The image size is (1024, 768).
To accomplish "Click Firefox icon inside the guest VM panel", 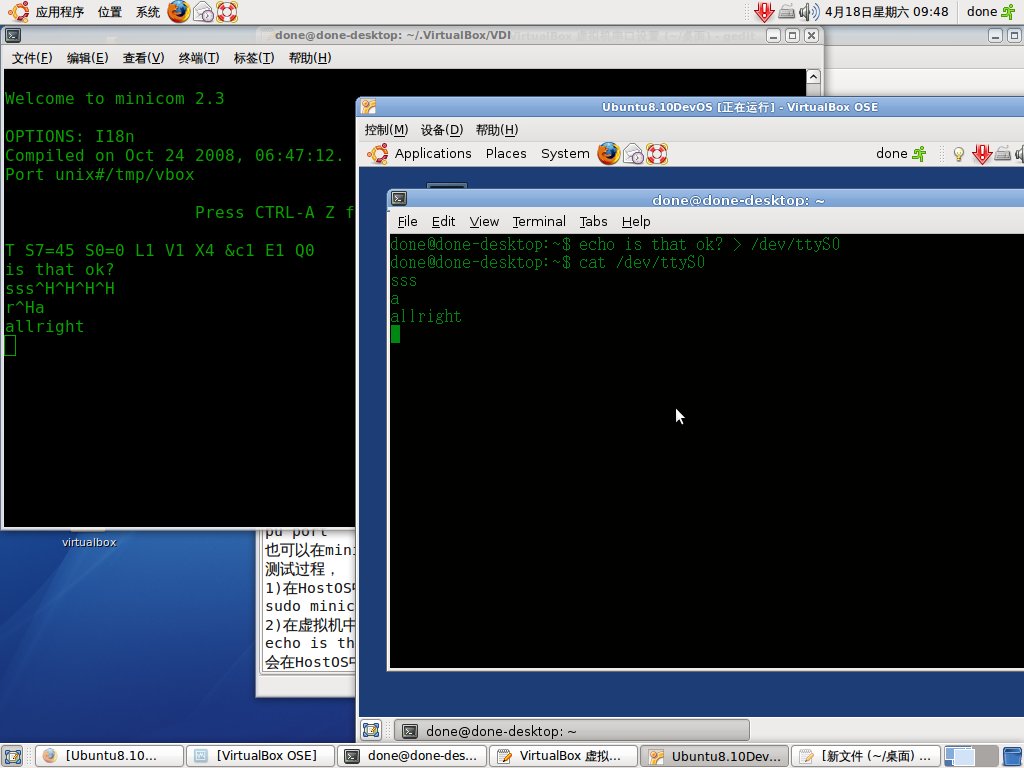I will (608, 153).
